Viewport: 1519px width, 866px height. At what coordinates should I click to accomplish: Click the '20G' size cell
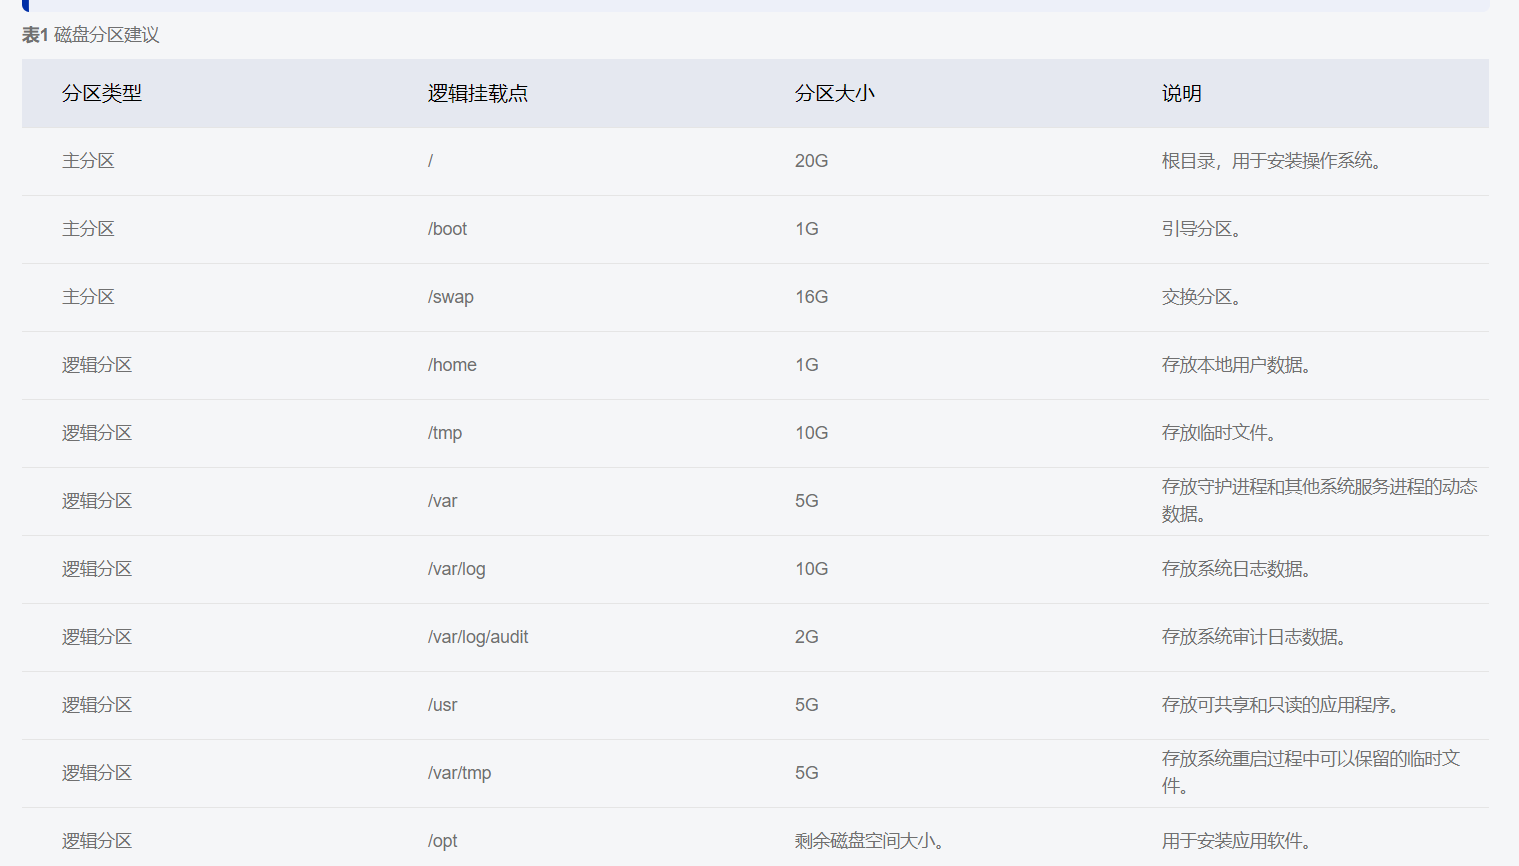point(812,161)
